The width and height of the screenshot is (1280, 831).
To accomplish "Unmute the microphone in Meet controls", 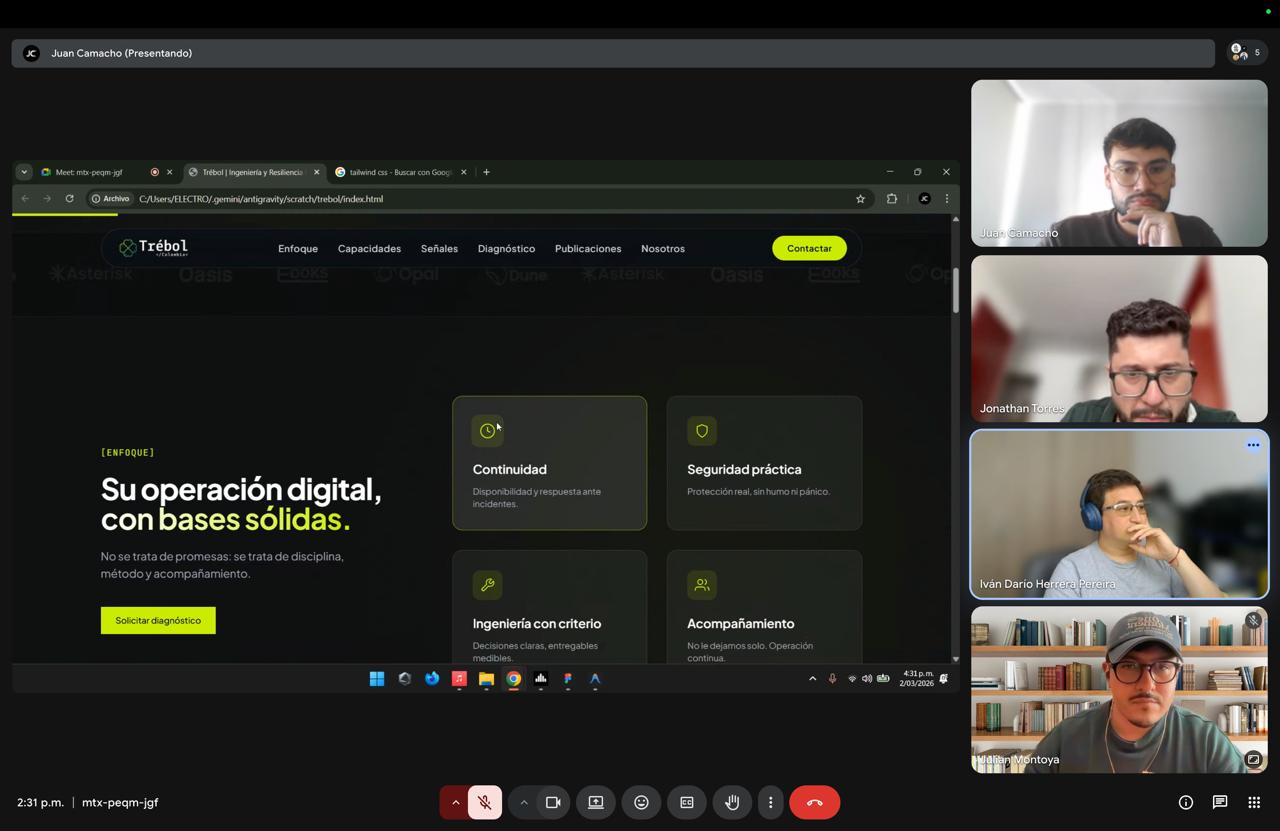I will [485, 802].
